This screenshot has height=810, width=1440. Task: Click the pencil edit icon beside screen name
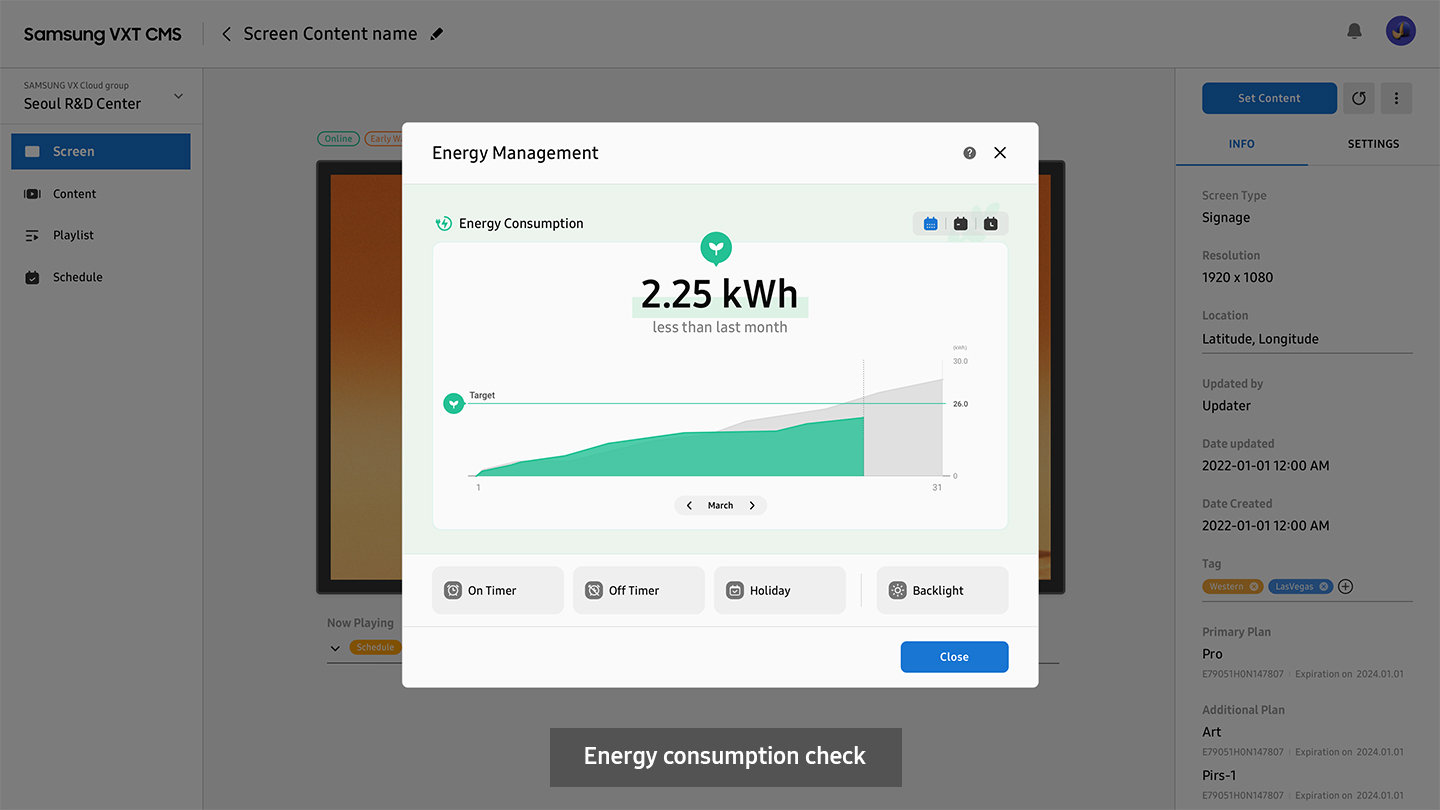coord(436,34)
